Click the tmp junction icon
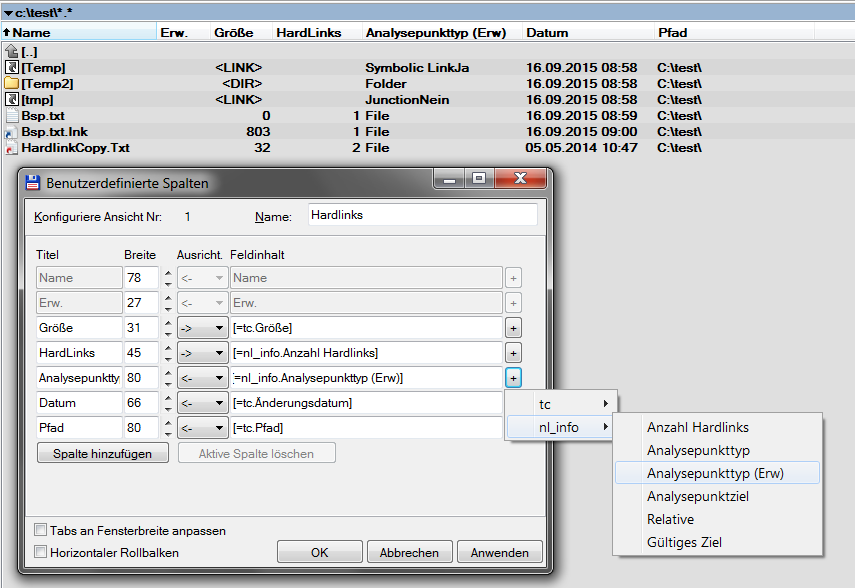 pyautogui.click(x=12, y=100)
